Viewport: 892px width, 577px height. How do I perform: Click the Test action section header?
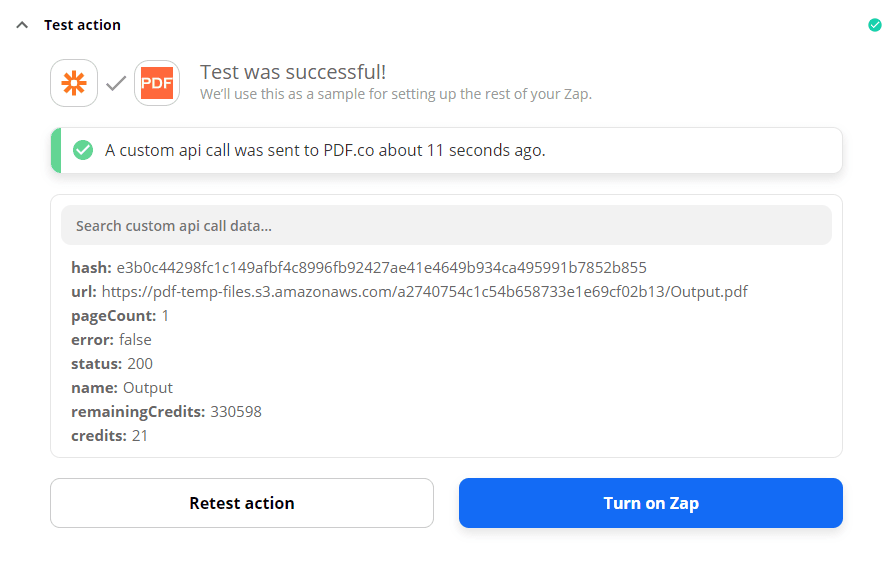coord(82,25)
